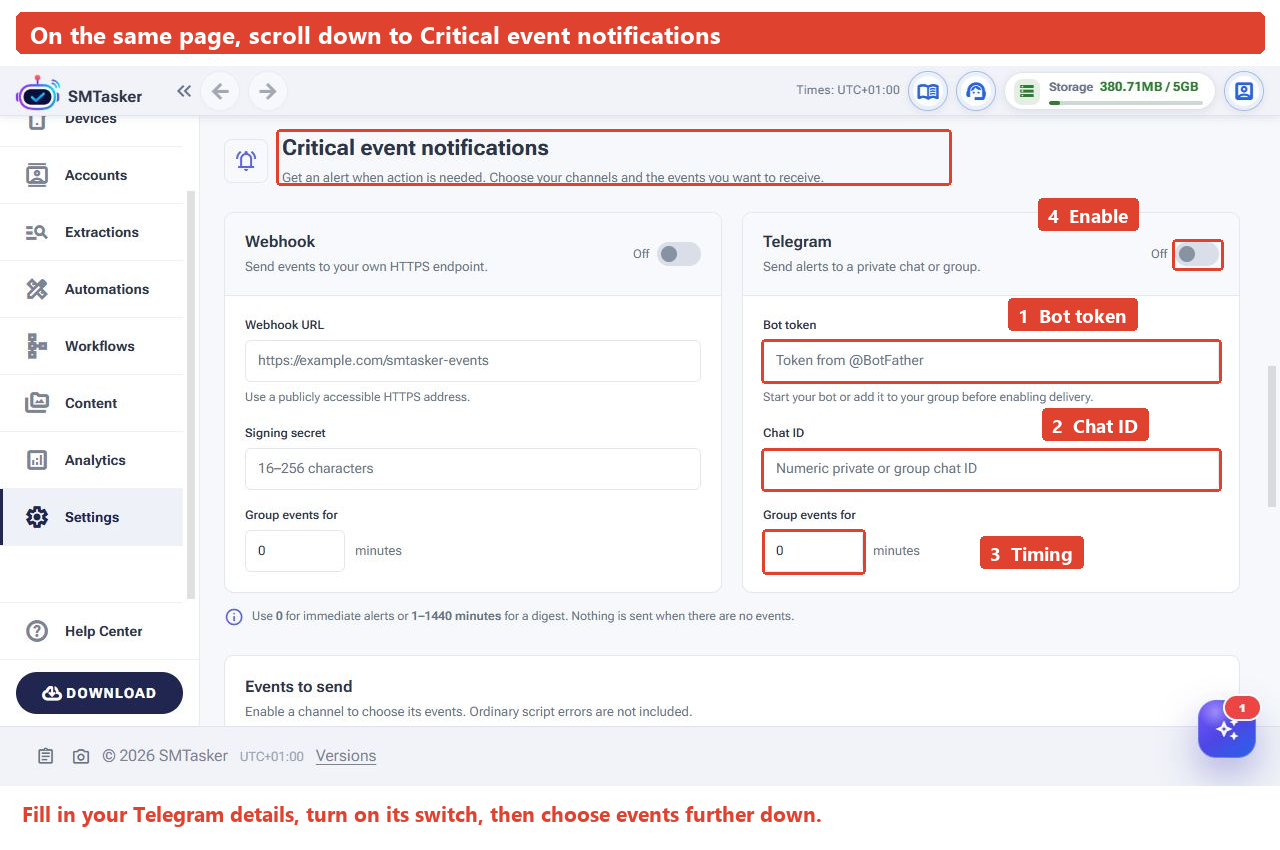1280x850 pixels.
Task: Click the bell icon beside Critical event notifications
Action: click(x=246, y=160)
